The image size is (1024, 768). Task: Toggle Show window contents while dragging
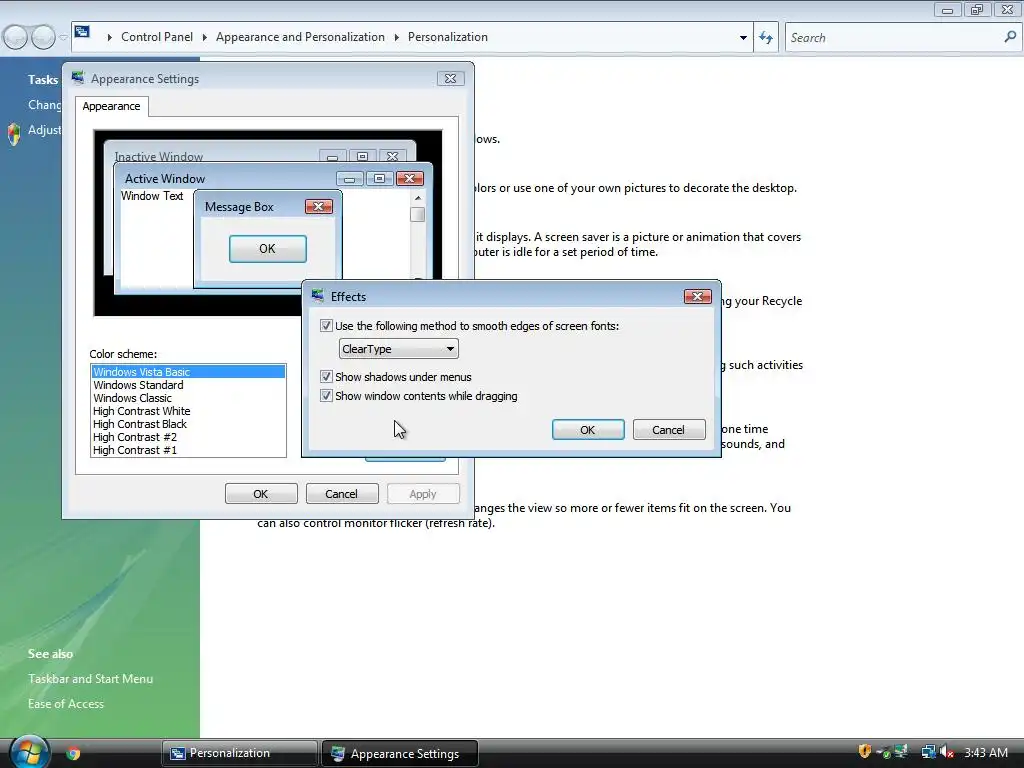[x=326, y=395]
